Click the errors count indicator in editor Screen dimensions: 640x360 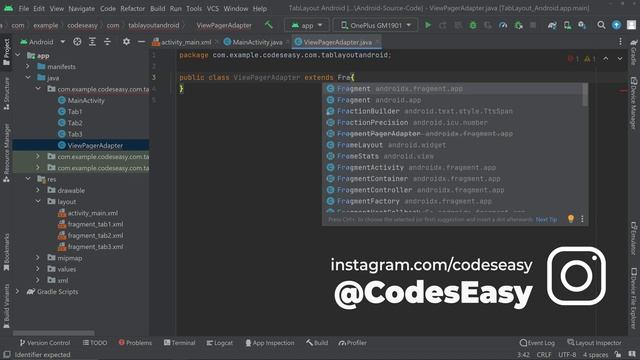coord(573,59)
